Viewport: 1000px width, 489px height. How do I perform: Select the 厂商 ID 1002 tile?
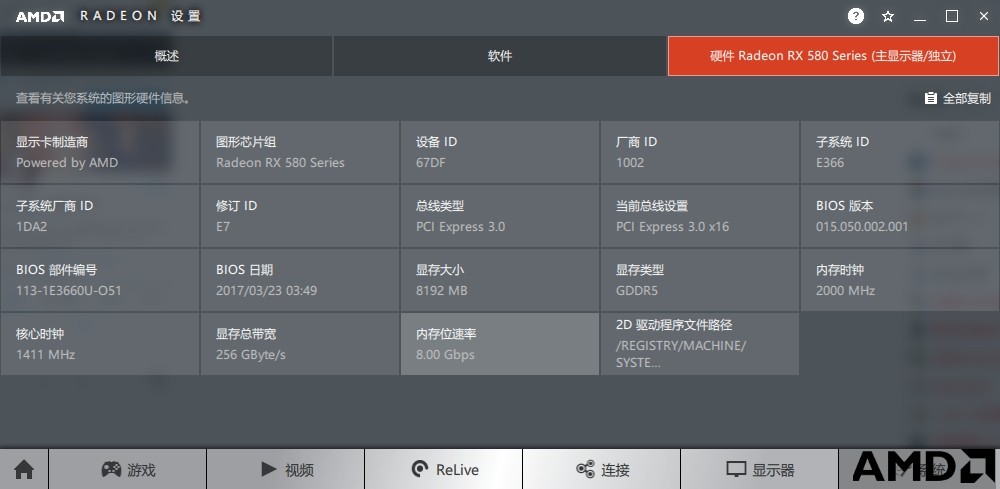click(700, 152)
